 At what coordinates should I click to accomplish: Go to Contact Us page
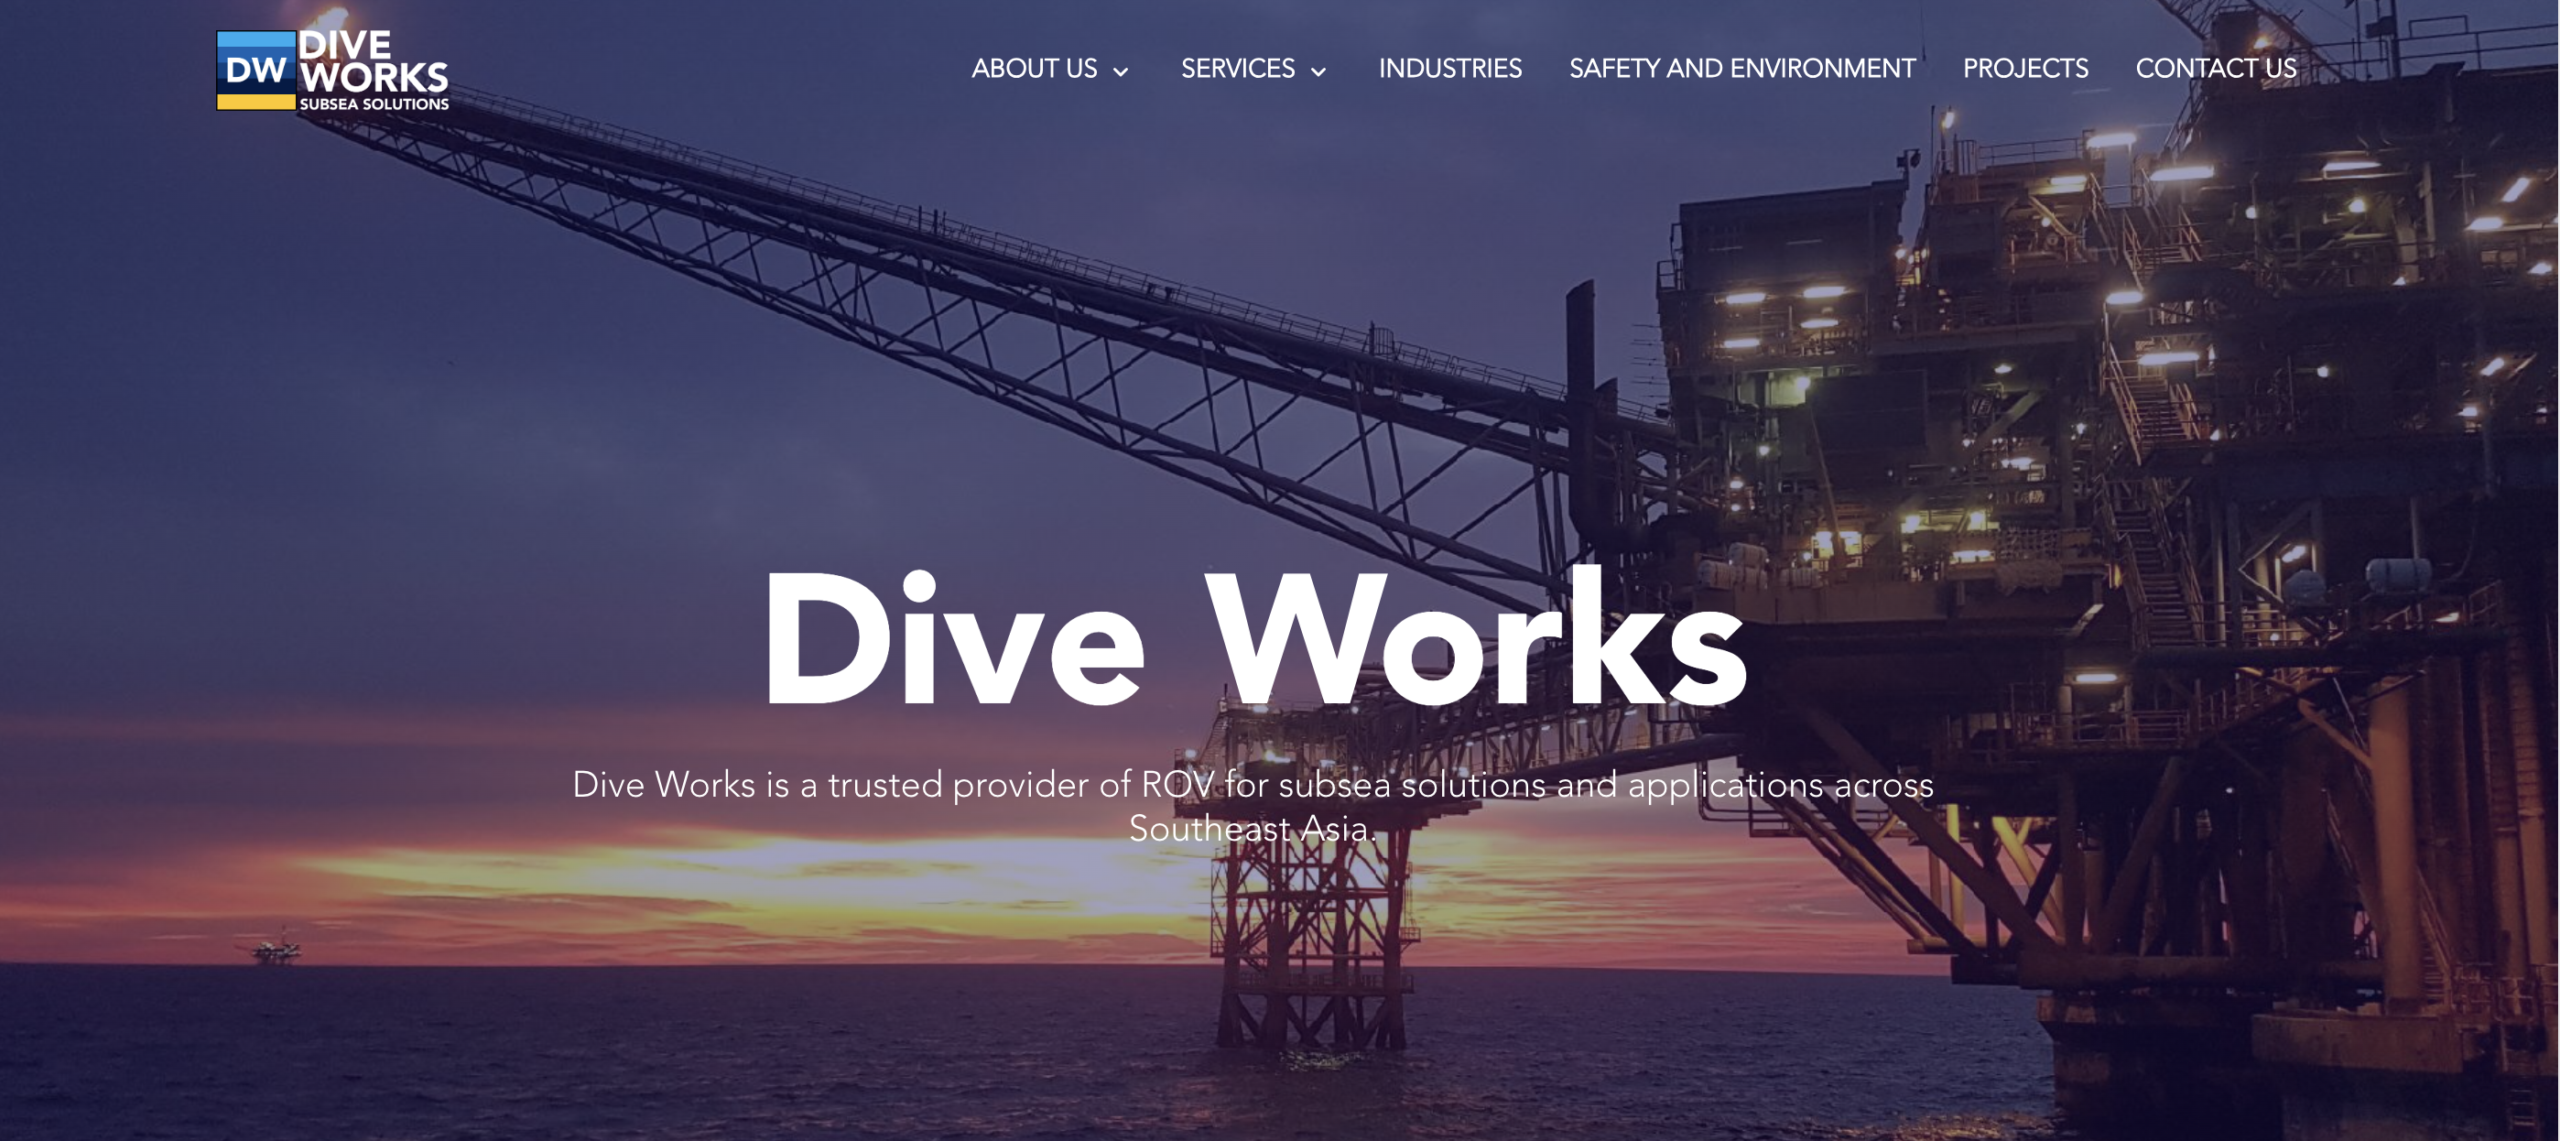point(2216,68)
